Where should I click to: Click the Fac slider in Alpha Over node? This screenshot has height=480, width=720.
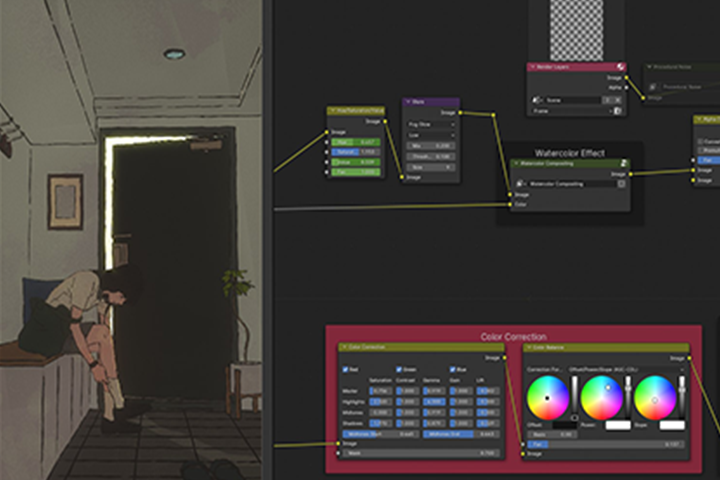click(x=709, y=160)
